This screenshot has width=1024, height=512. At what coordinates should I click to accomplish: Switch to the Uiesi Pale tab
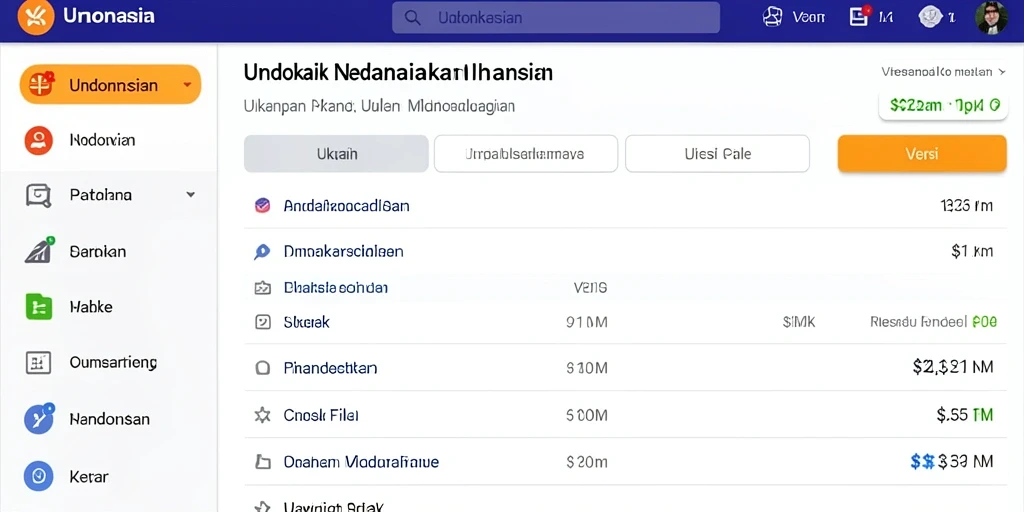click(x=717, y=154)
